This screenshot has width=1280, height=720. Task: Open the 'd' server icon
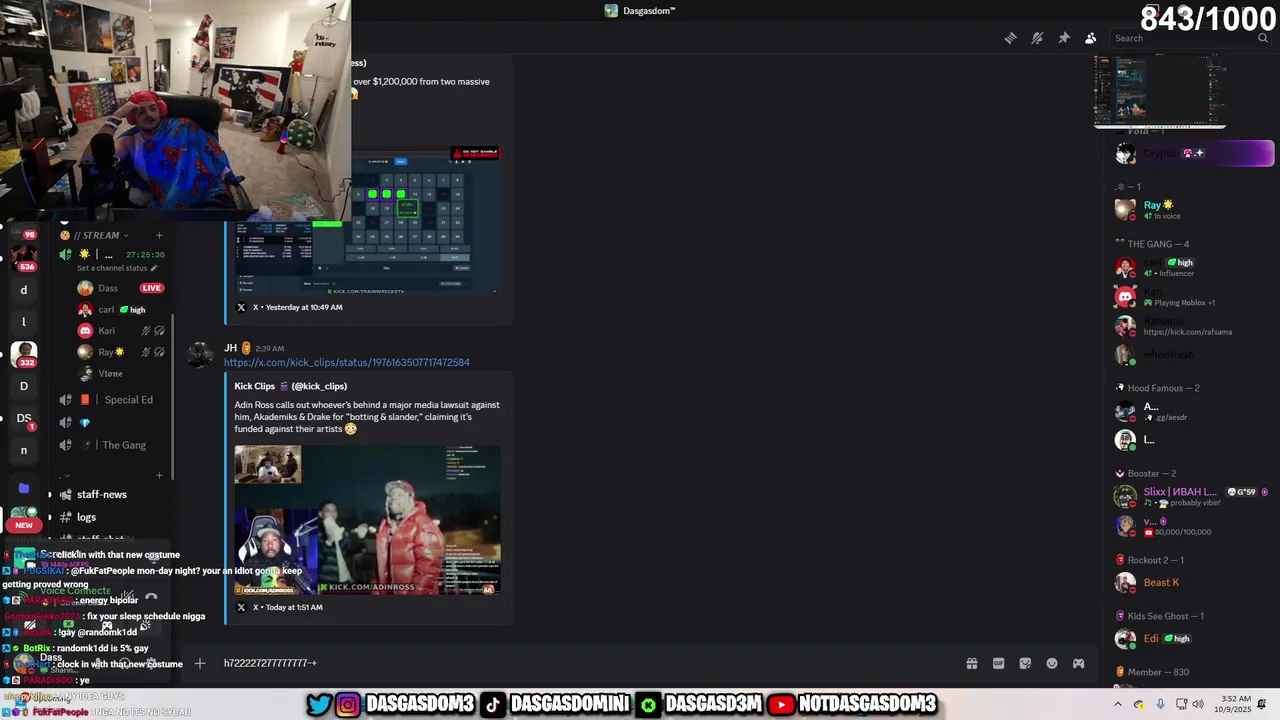point(24,290)
